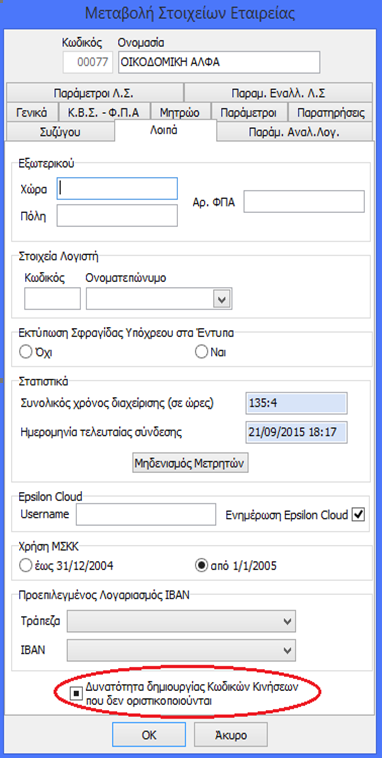Switch to the Παρατηρήσεις tab
Viewport: 382px width, 758px height.
(x=330, y=113)
